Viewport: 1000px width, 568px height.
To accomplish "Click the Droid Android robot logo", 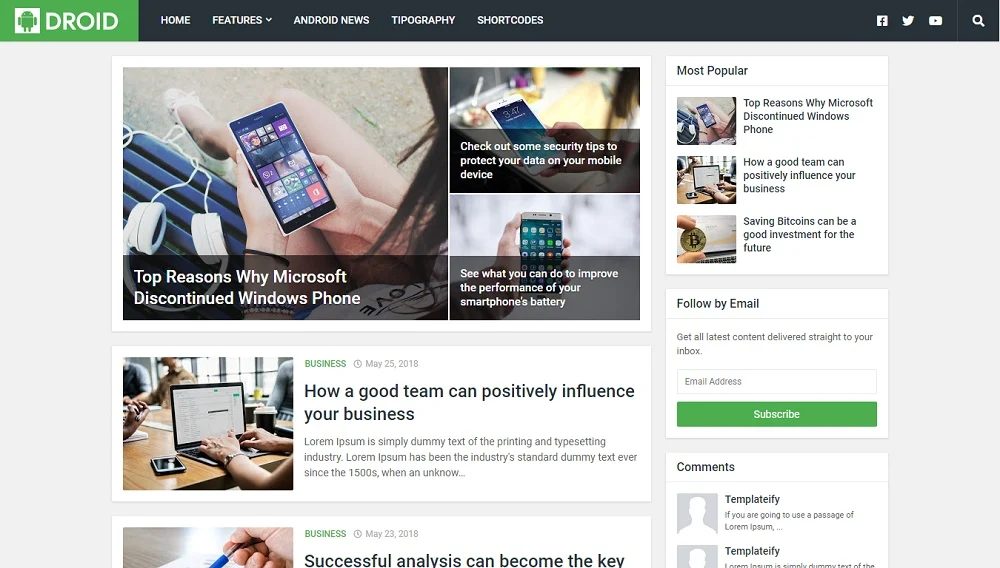I will pos(27,20).
